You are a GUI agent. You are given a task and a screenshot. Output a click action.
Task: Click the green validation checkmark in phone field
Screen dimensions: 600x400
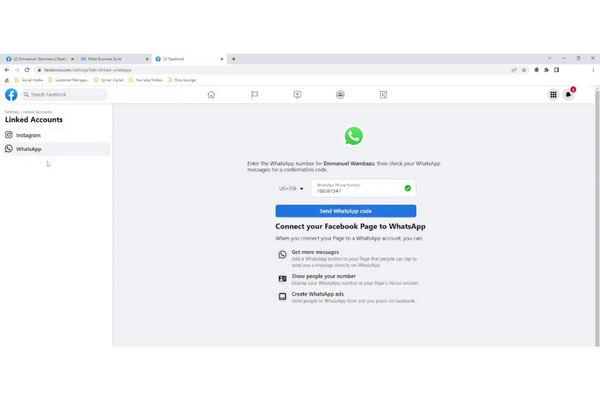tap(408, 188)
